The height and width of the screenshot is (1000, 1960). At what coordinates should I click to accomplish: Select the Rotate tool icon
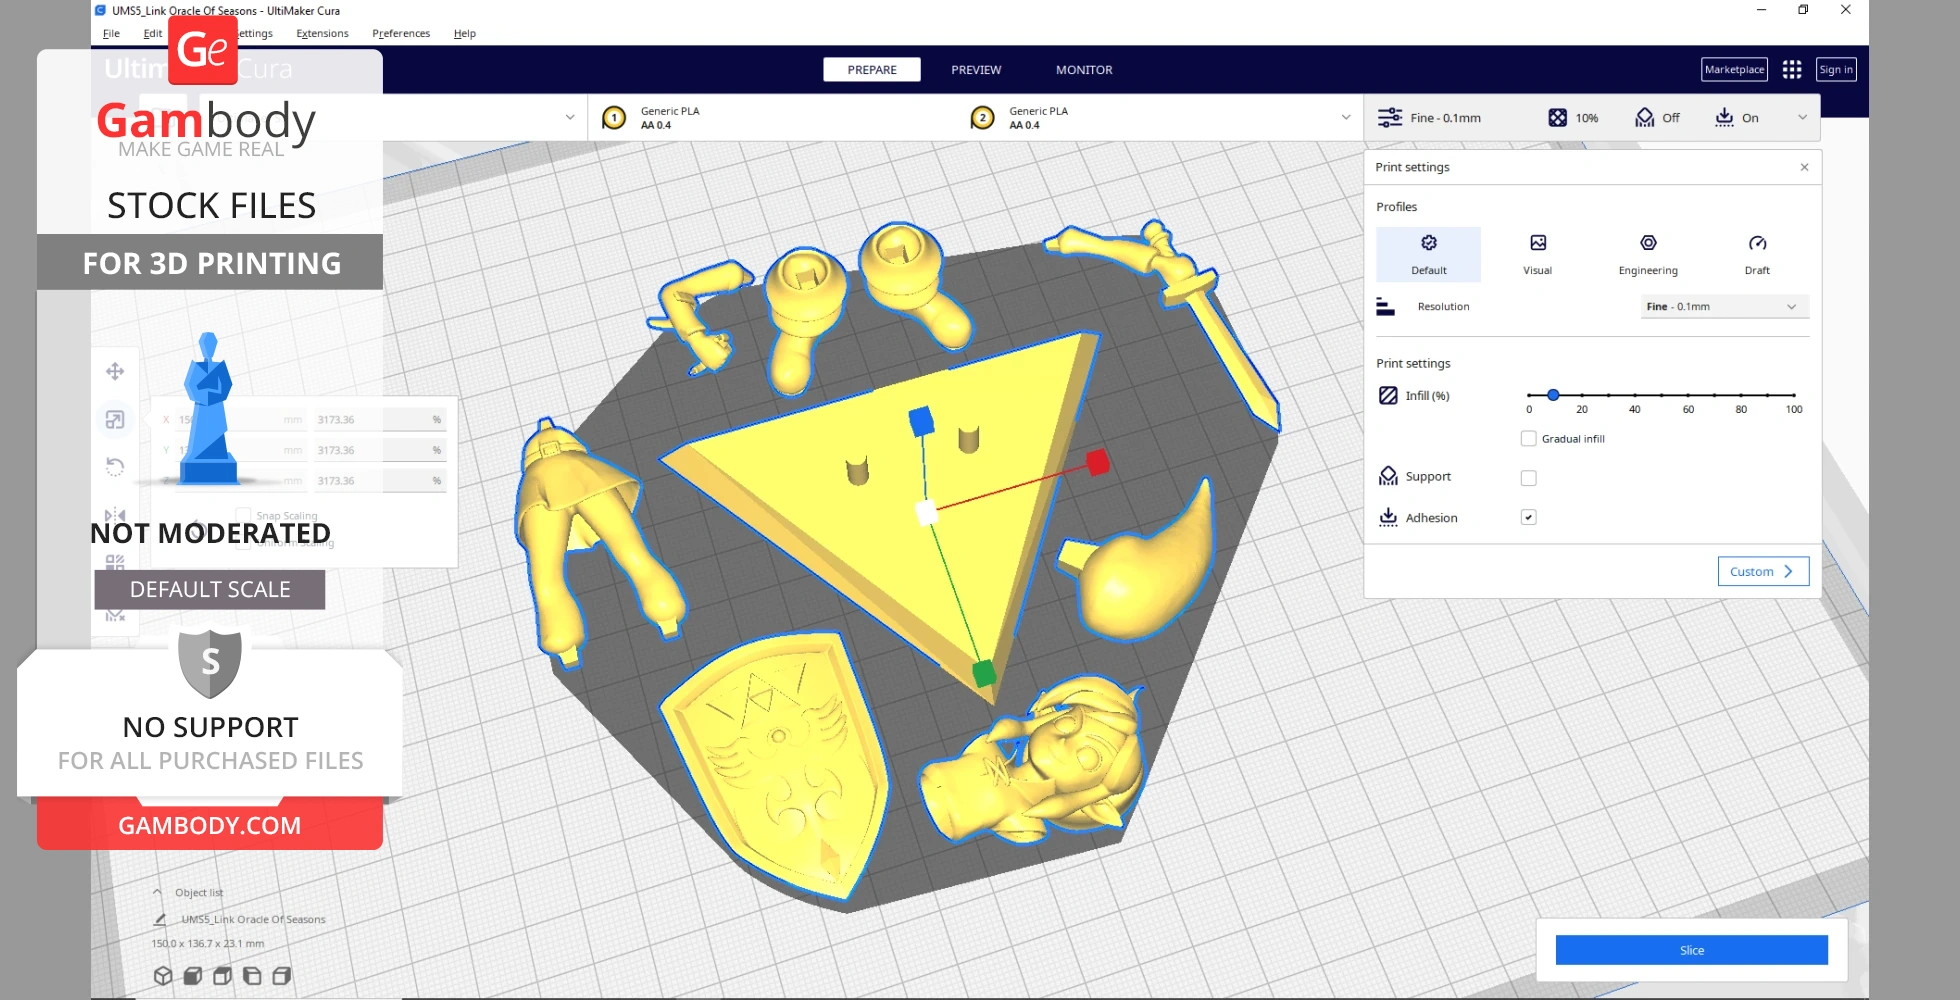115,467
